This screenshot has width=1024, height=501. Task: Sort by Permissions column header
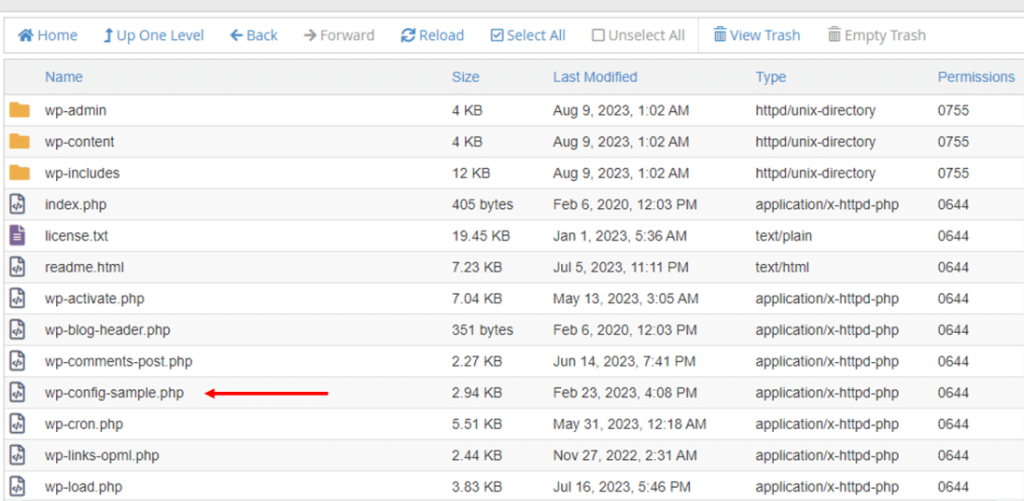[x=976, y=77]
